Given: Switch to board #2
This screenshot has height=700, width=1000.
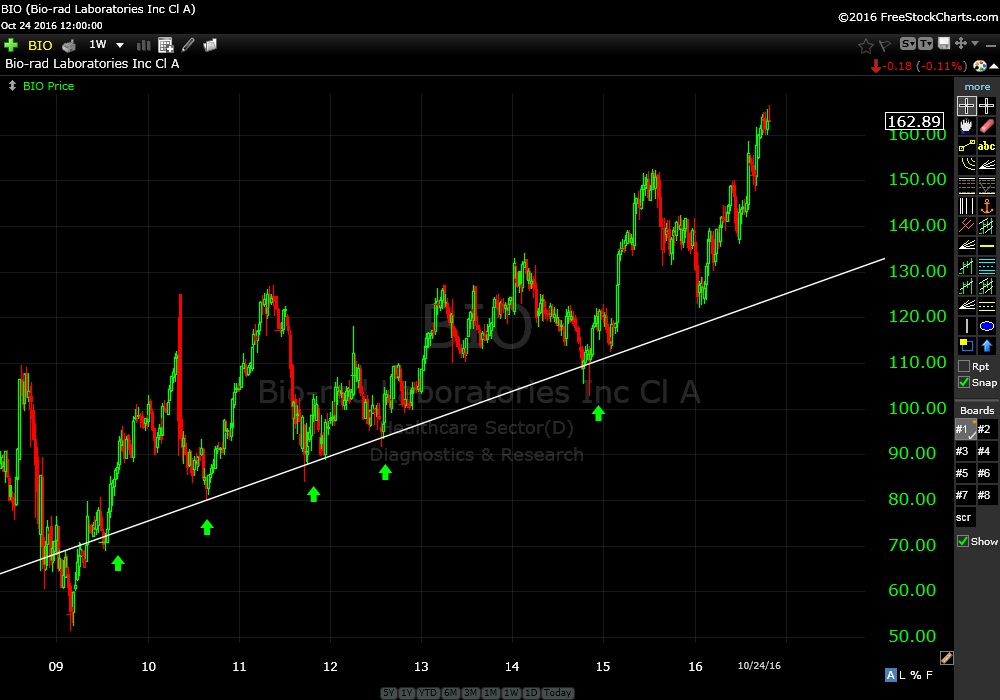Looking at the screenshot, I should coord(985,430).
